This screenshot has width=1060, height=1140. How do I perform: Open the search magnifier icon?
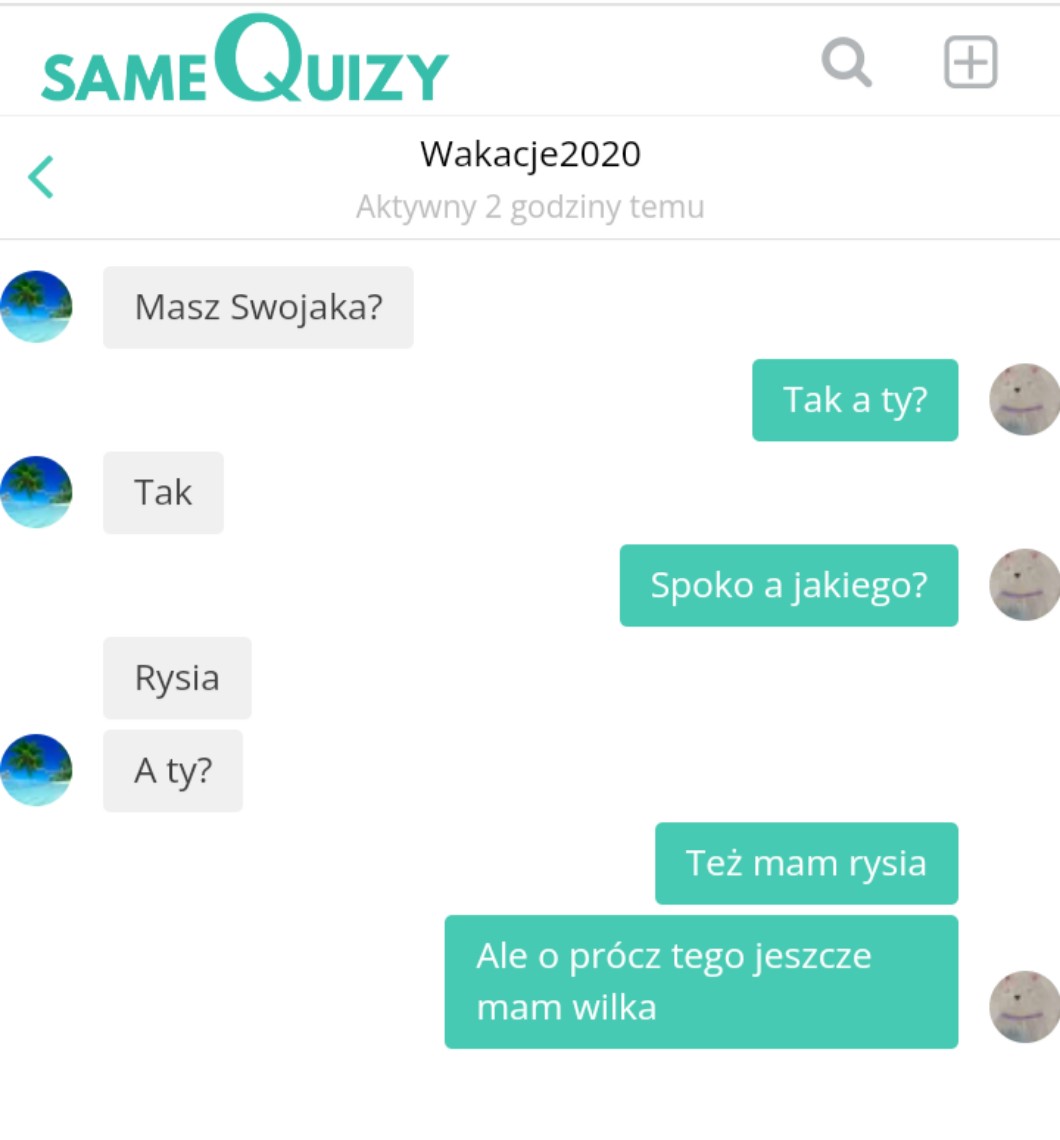847,63
